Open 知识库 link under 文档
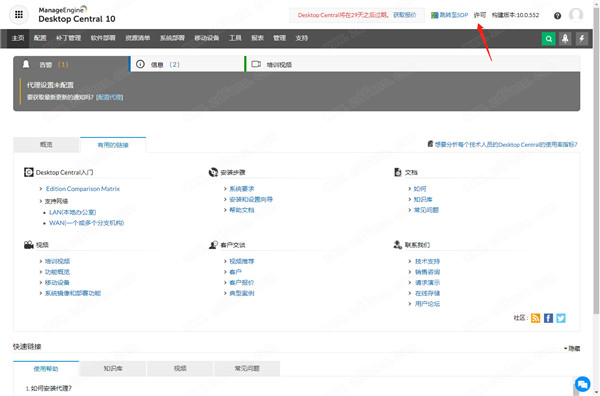 (x=423, y=199)
